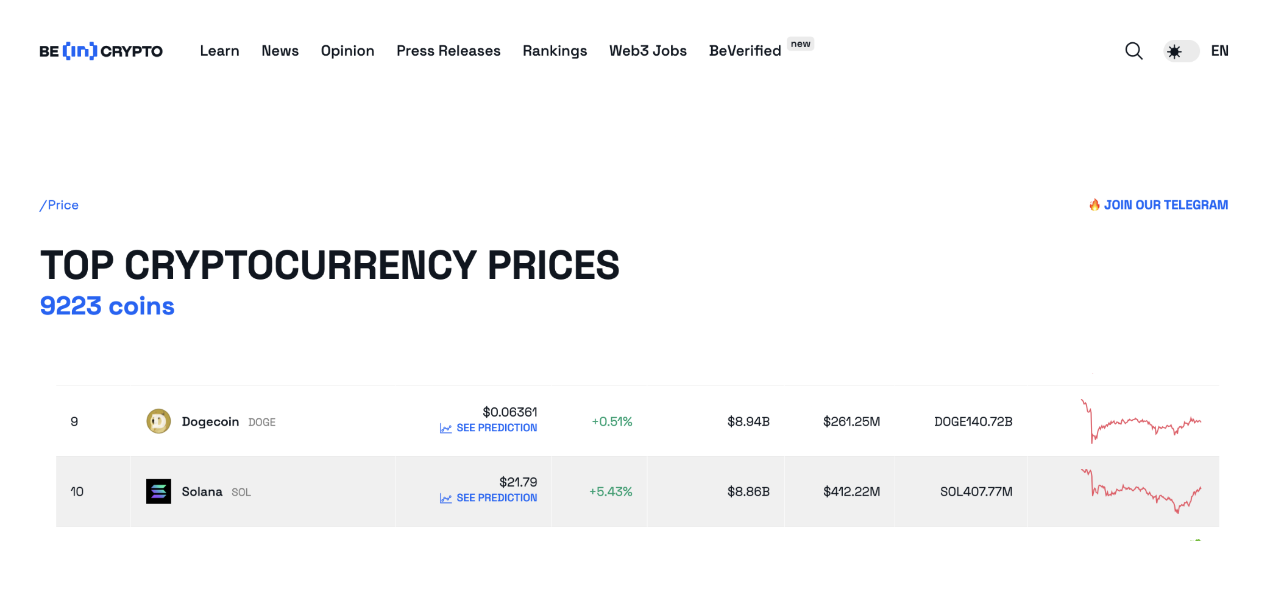Open Press Releases page
This screenshot has width=1270, height=602.
pos(448,51)
